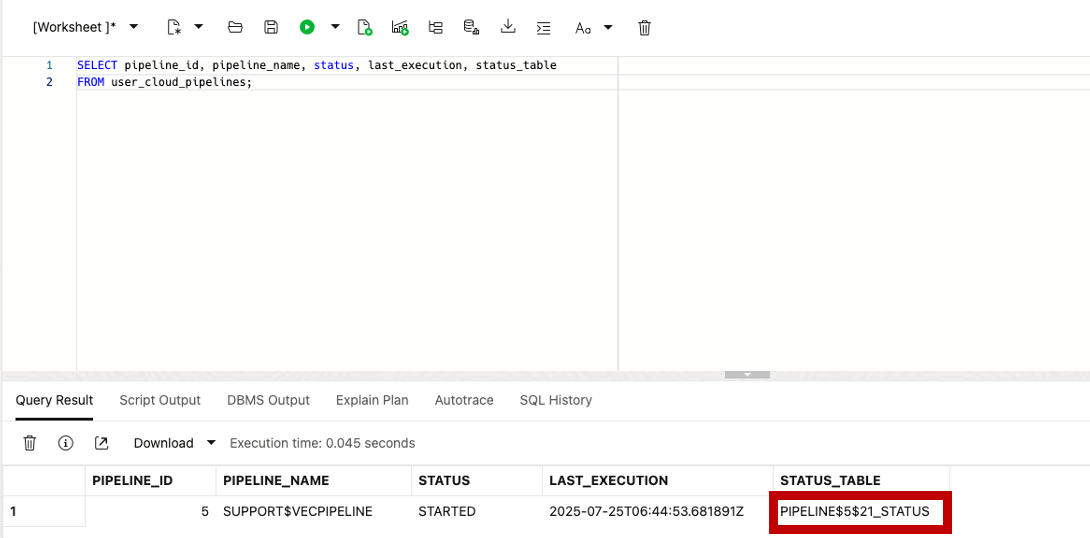Clear the editor with the toolbar trash icon
1090x538 pixels.
coord(644,27)
